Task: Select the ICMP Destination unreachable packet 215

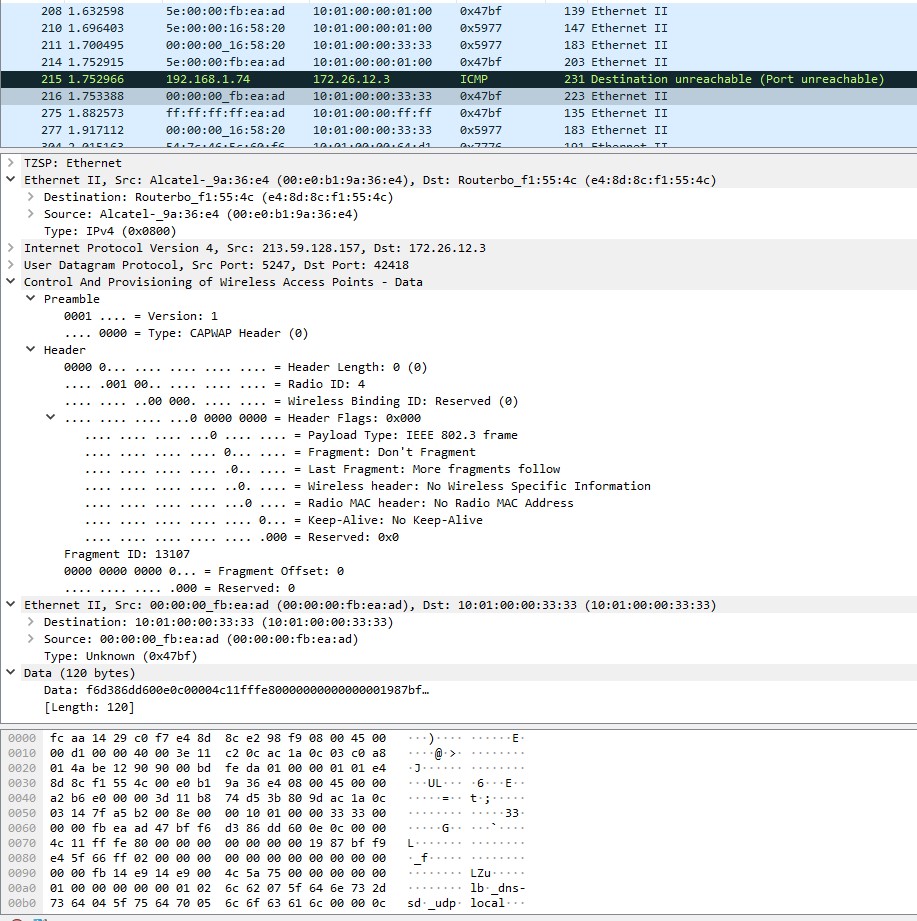Action: pos(300,78)
